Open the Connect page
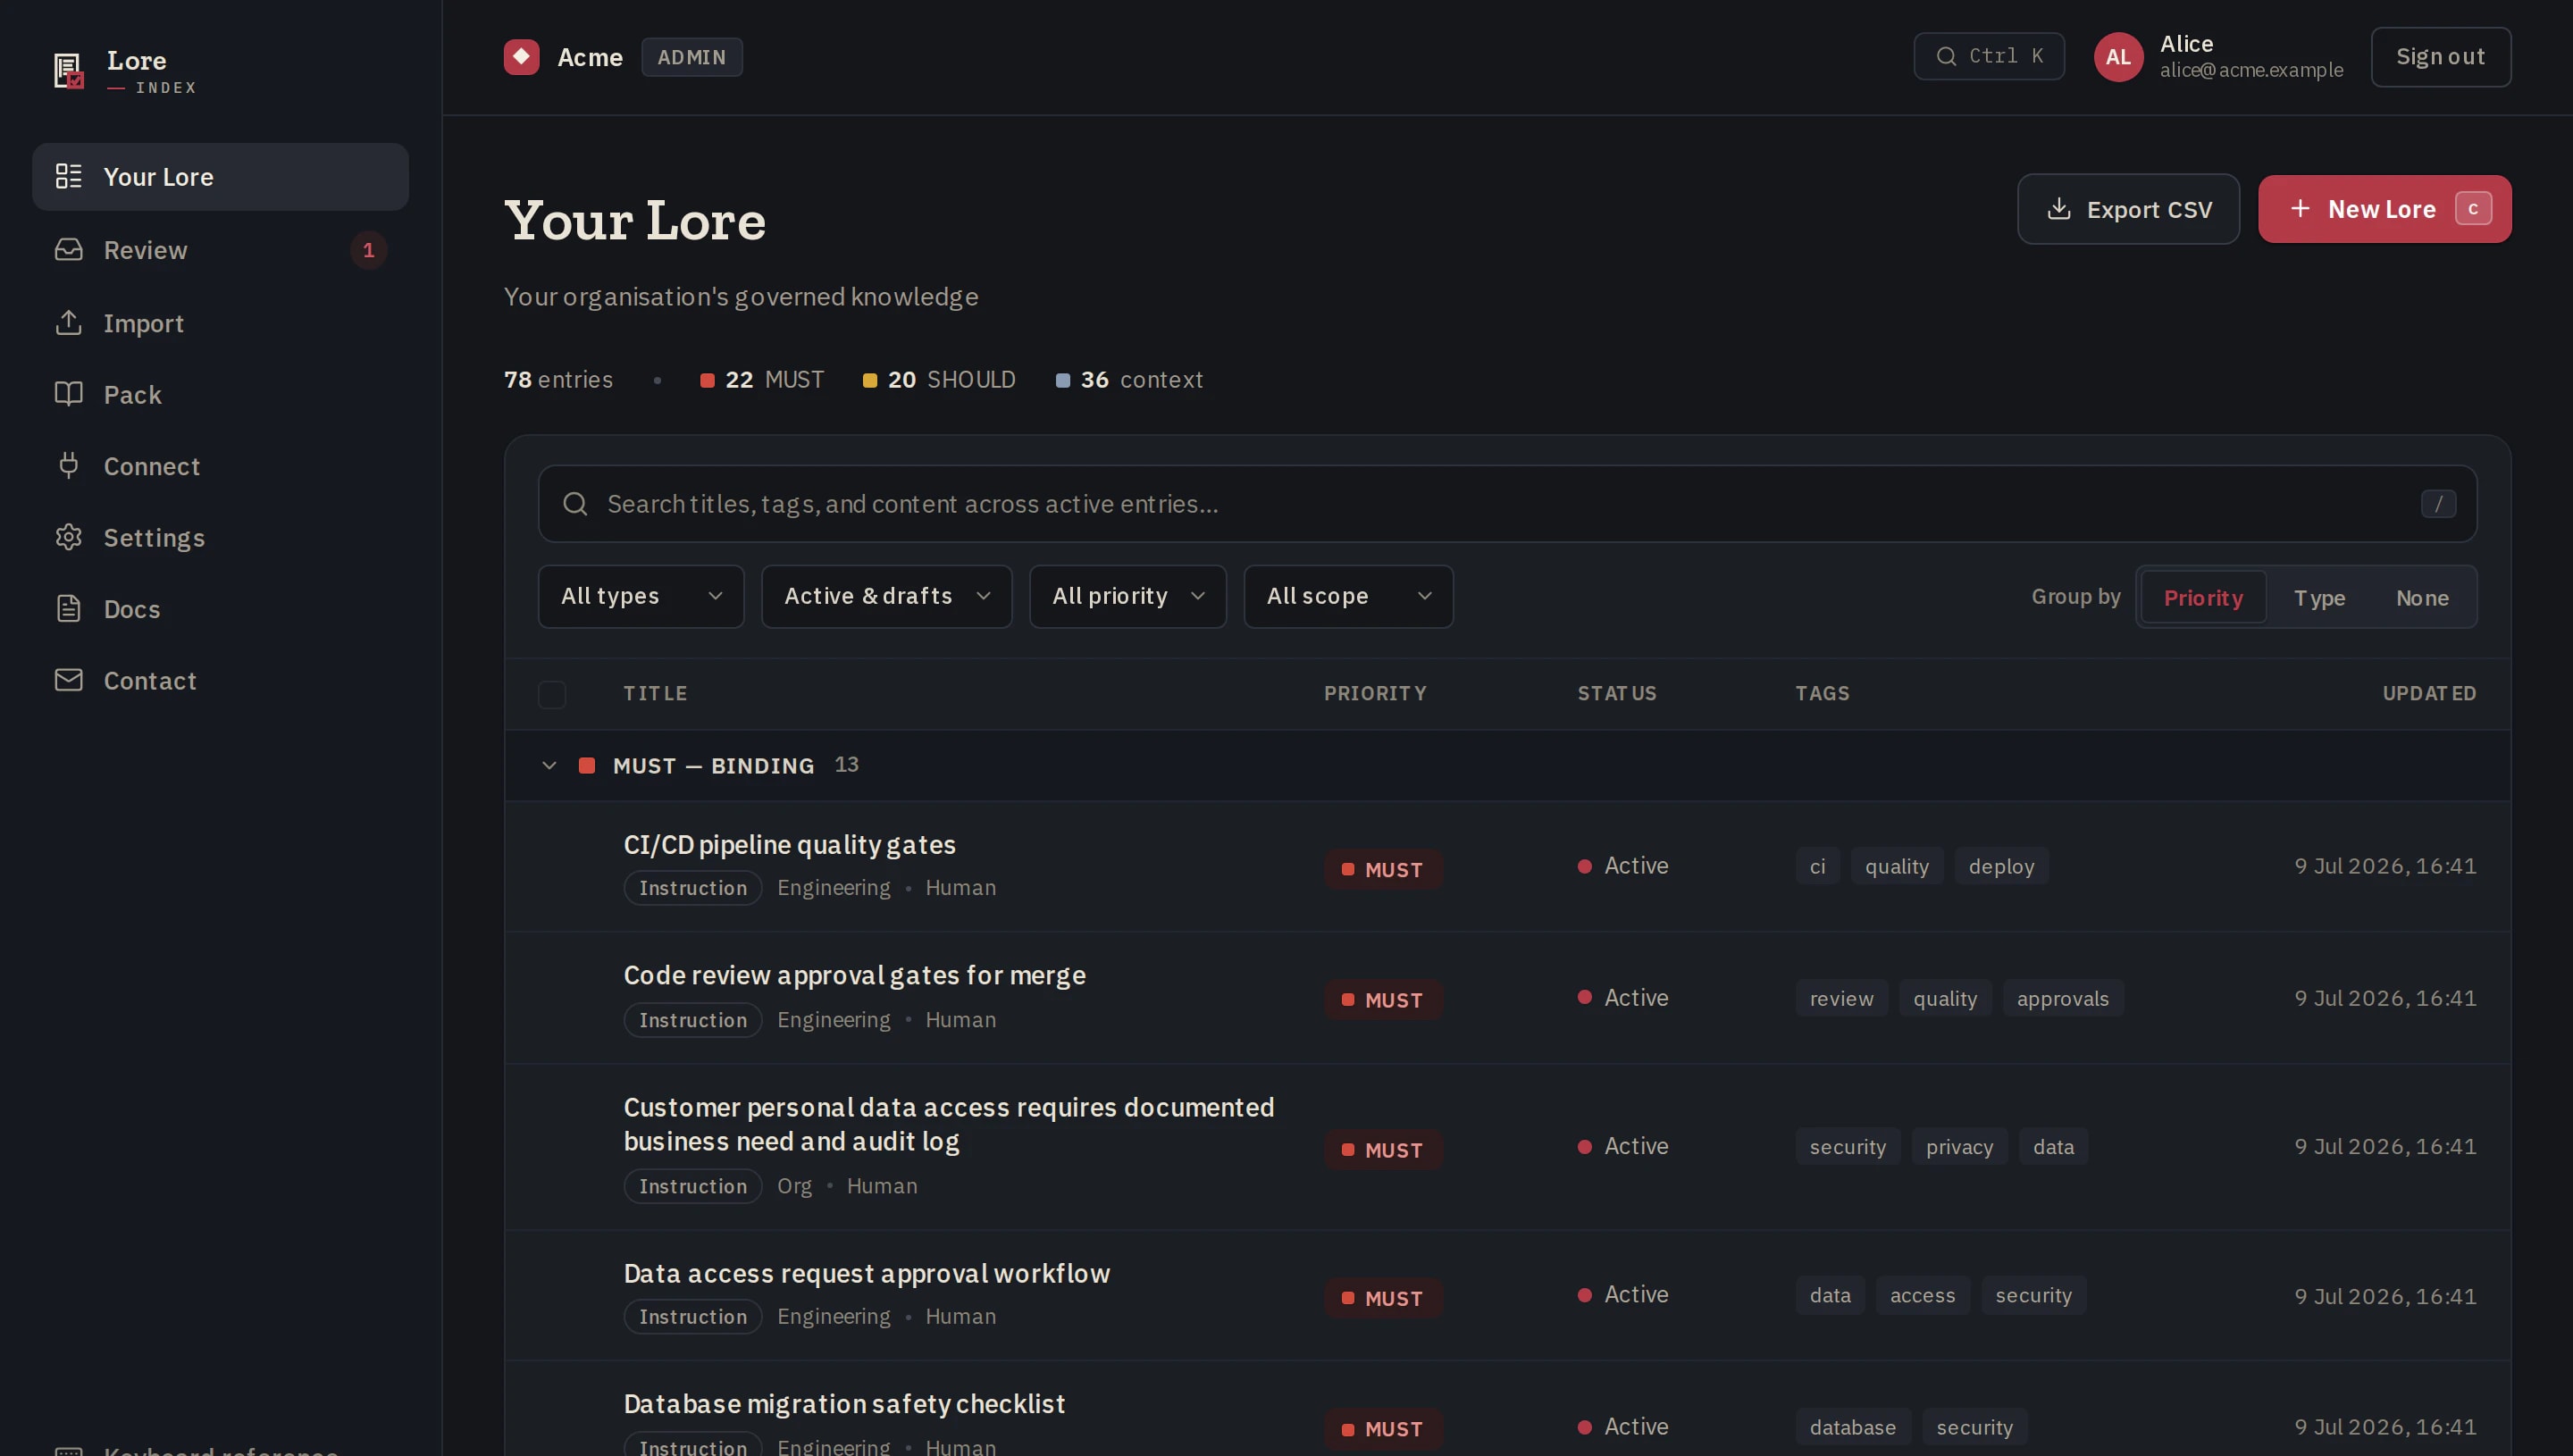This screenshot has width=2573, height=1456. click(x=220, y=465)
